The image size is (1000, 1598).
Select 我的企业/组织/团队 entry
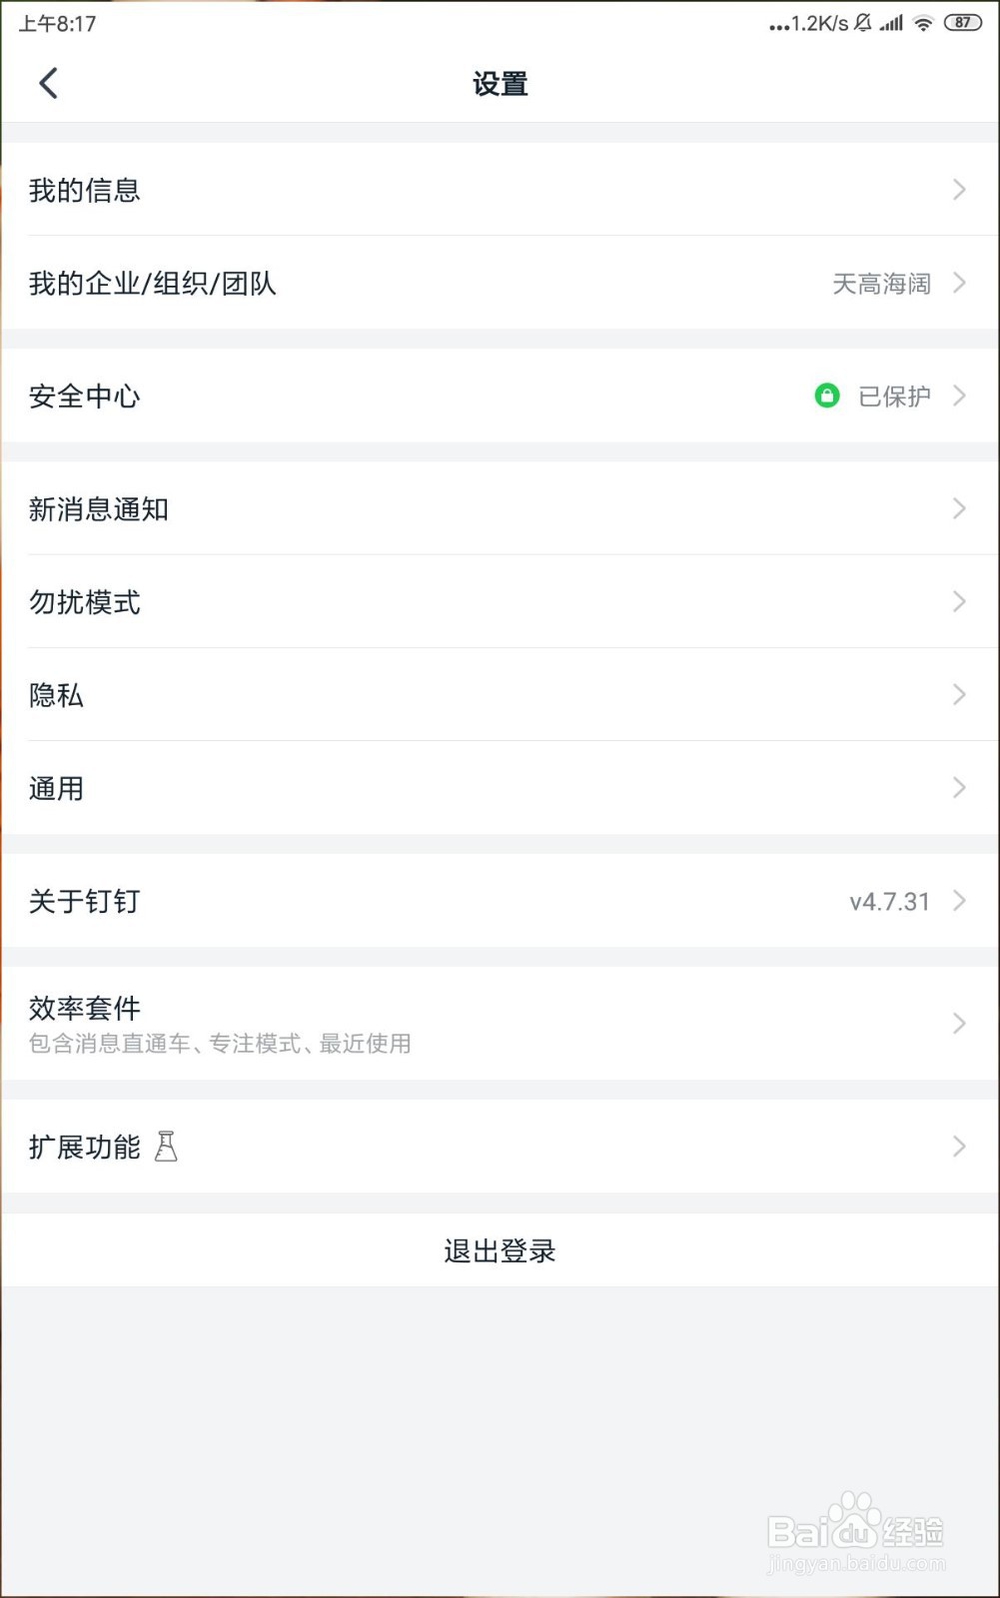click(153, 284)
